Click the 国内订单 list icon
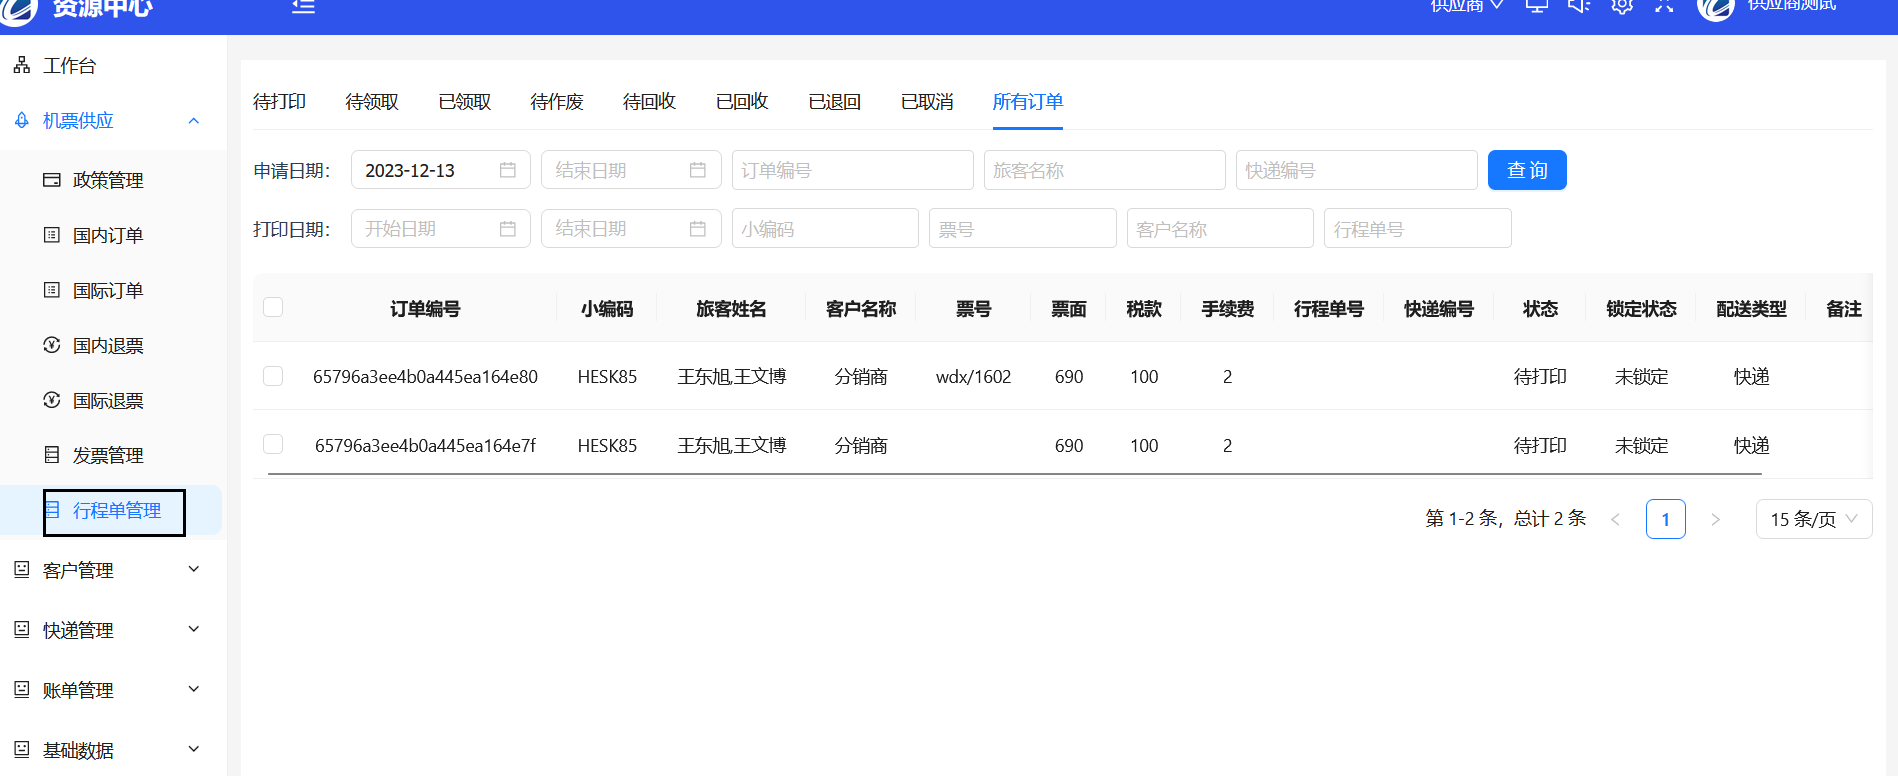Screen dimensions: 1898x776 click(52, 235)
